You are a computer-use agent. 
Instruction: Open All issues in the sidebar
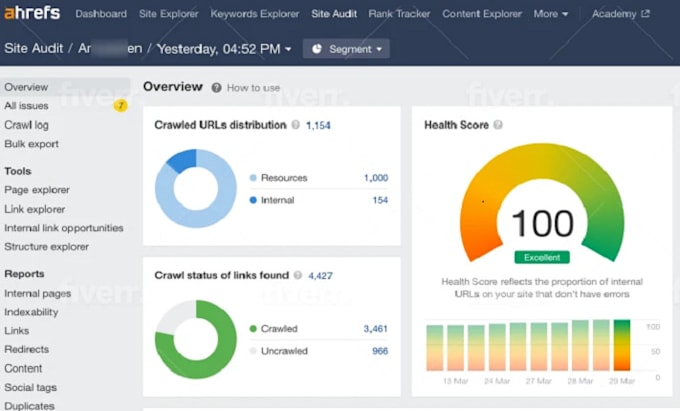point(26,106)
